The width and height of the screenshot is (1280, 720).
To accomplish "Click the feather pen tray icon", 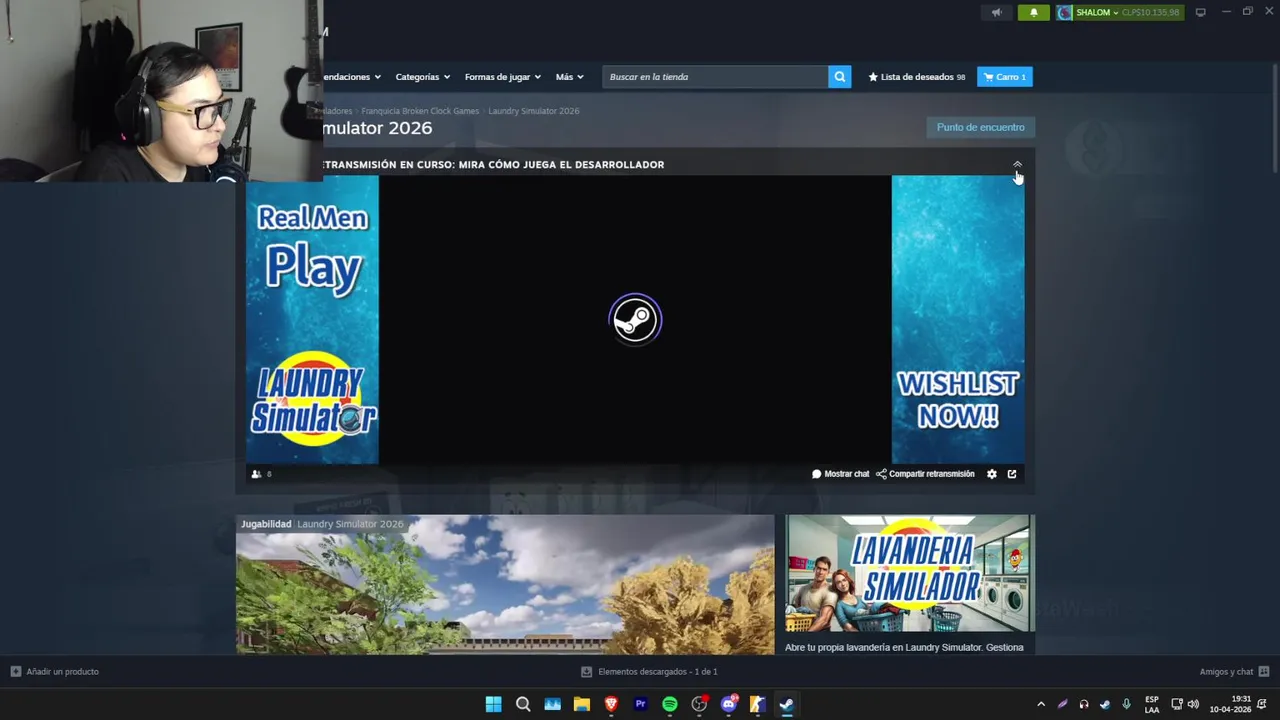I will [1062, 704].
